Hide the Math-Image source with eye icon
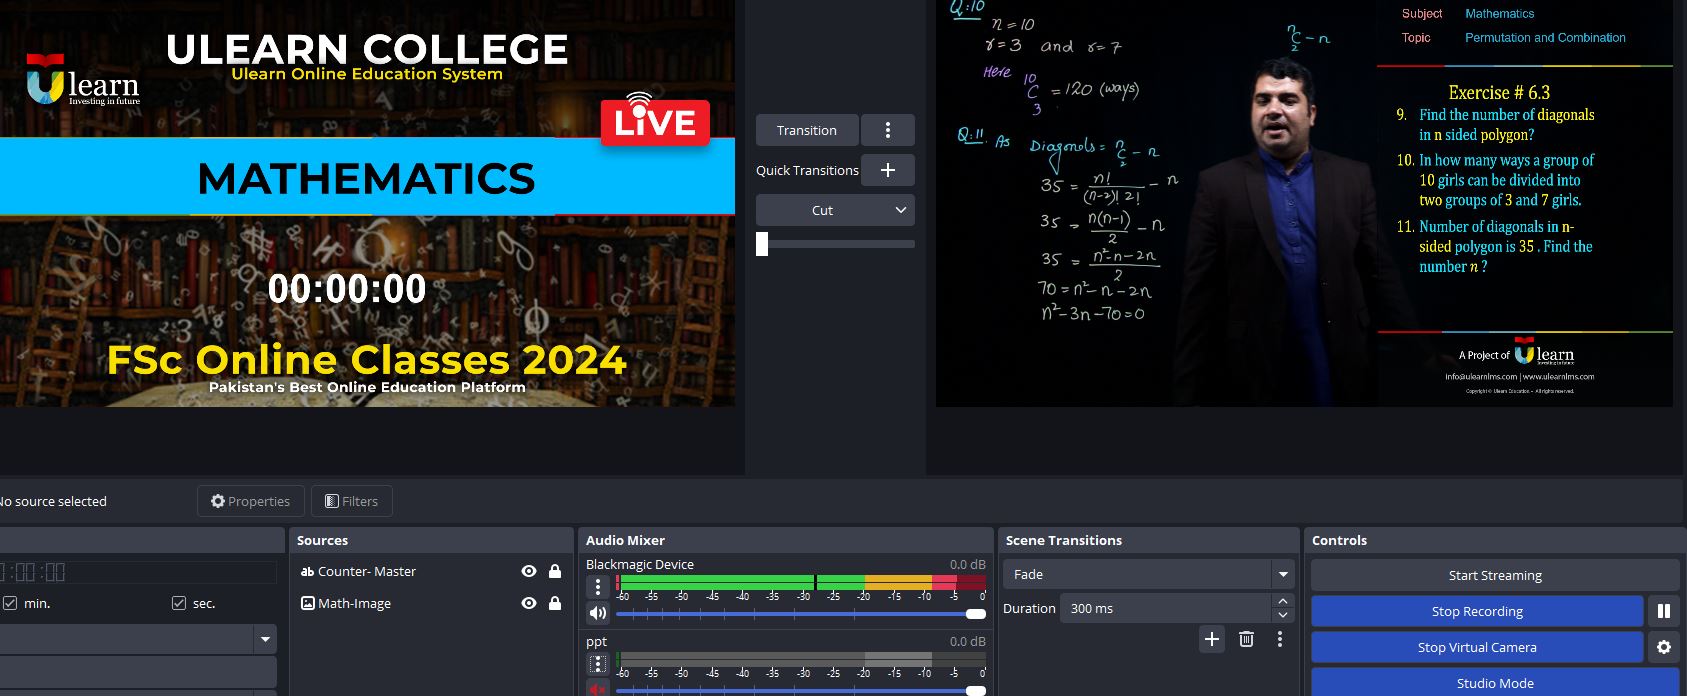1687x696 pixels. (529, 603)
